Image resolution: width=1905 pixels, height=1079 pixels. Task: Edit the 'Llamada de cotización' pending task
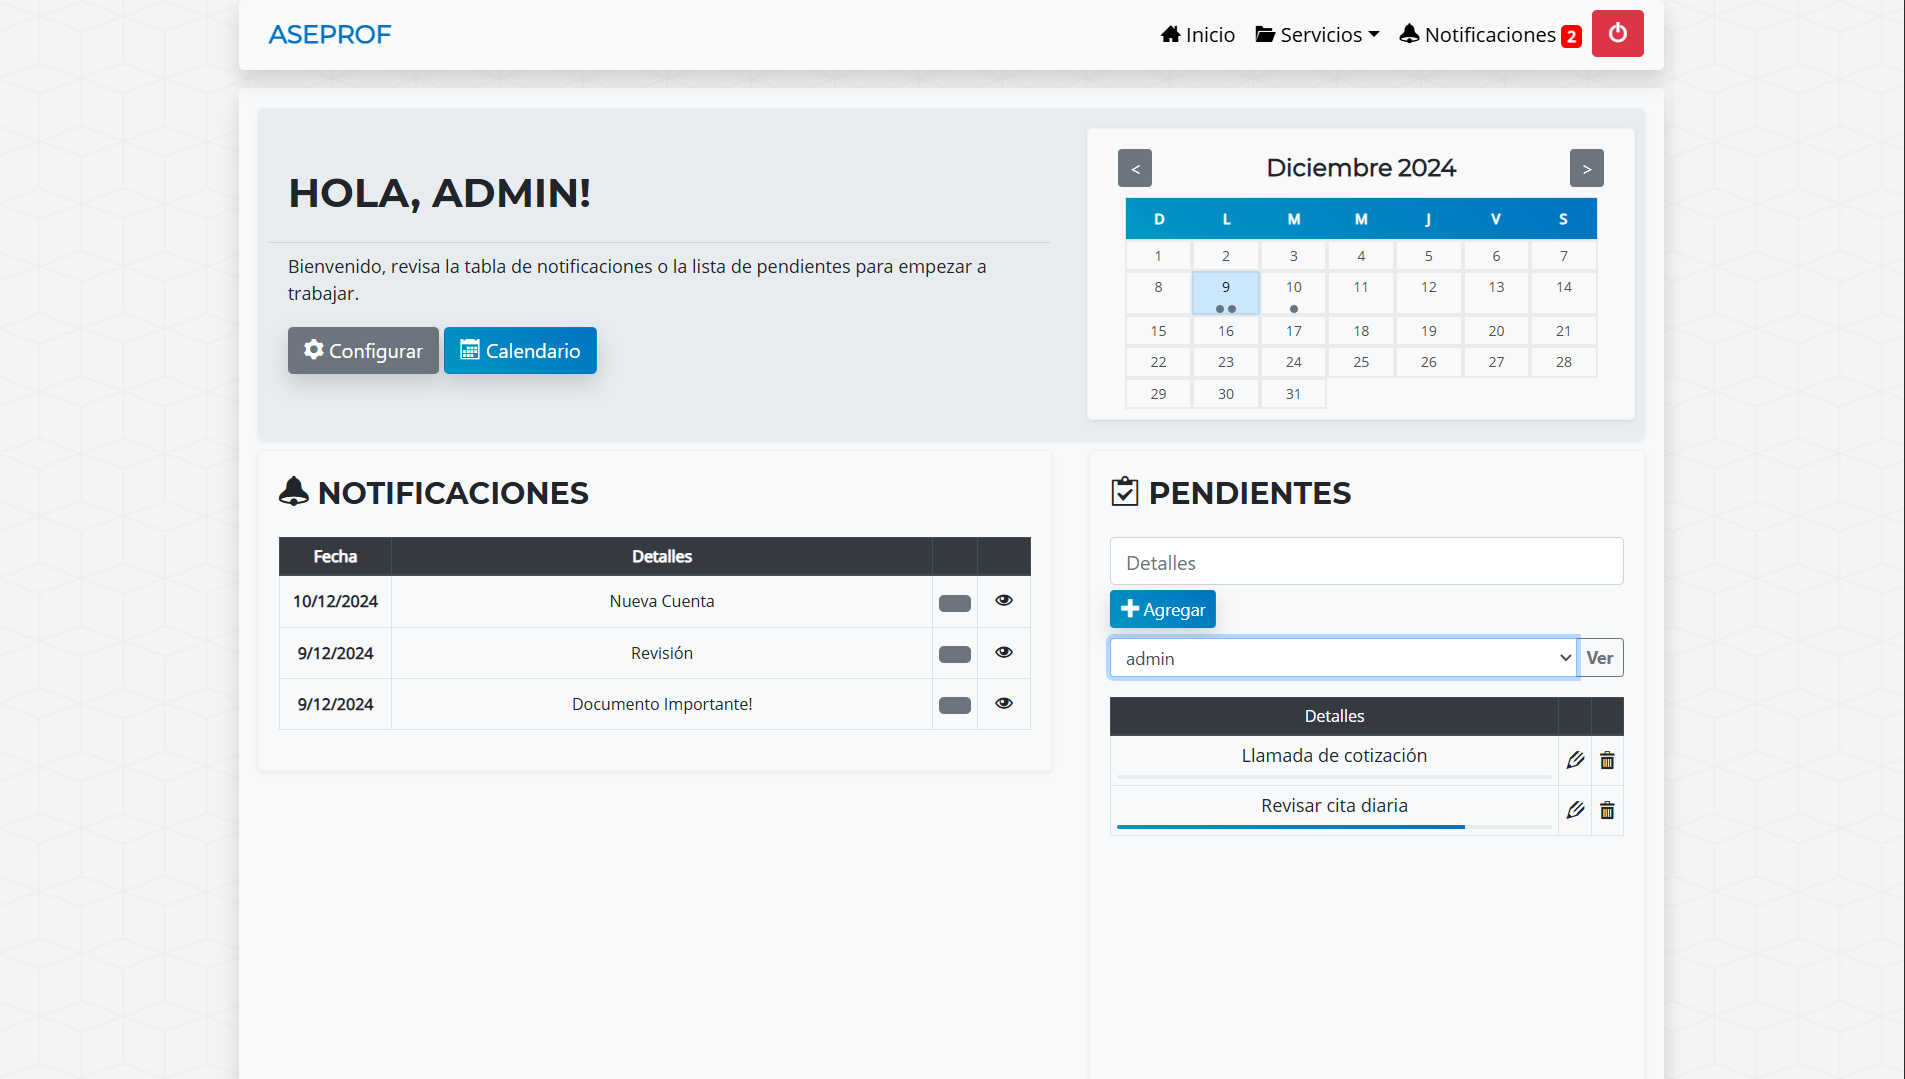pos(1576,760)
